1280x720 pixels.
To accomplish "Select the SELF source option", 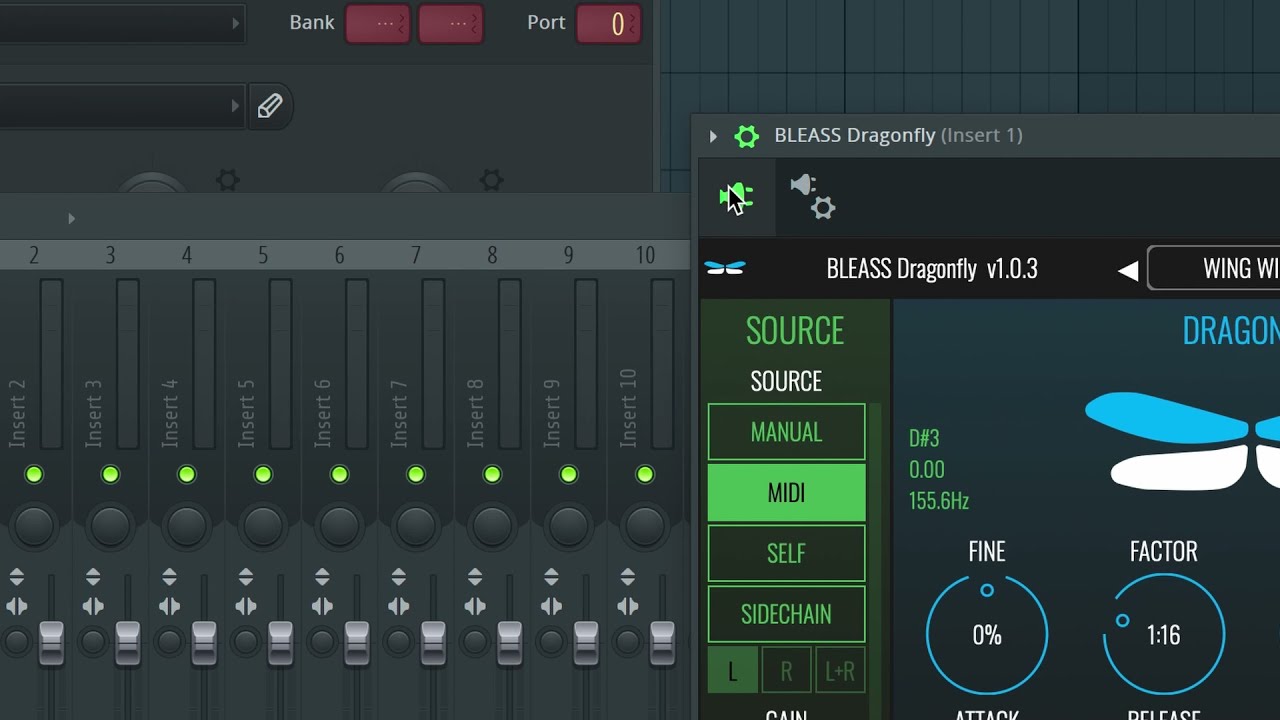I will pyautogui.click(x=786, y=553).
